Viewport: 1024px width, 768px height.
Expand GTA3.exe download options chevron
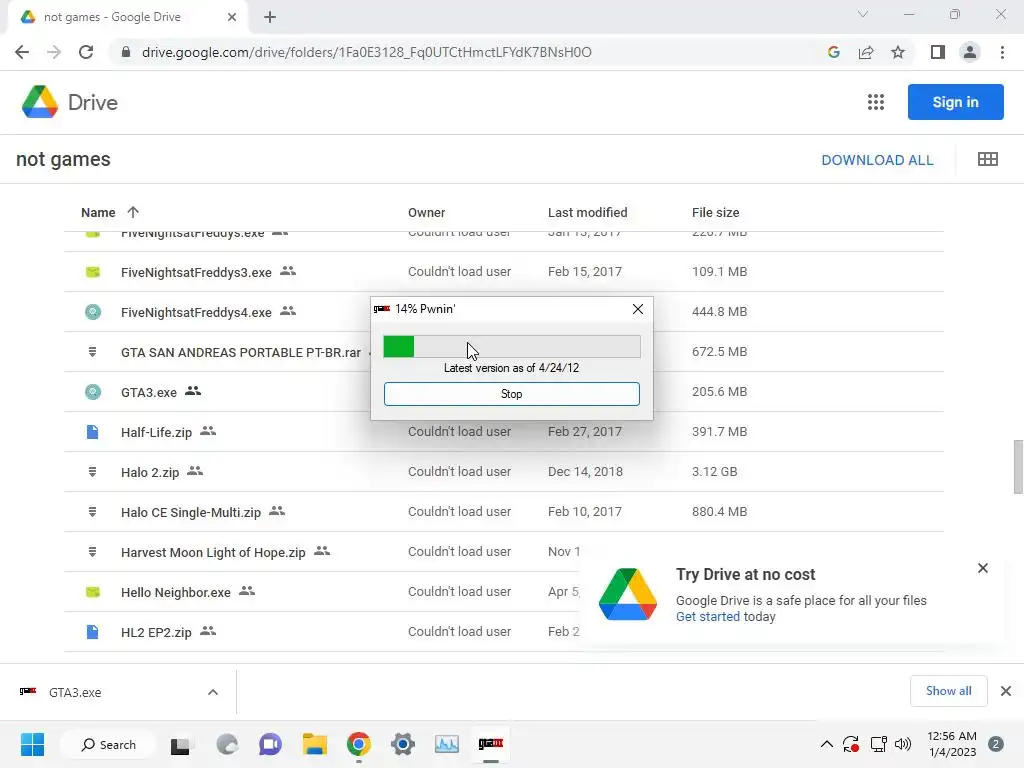click(x=213, y=692)
